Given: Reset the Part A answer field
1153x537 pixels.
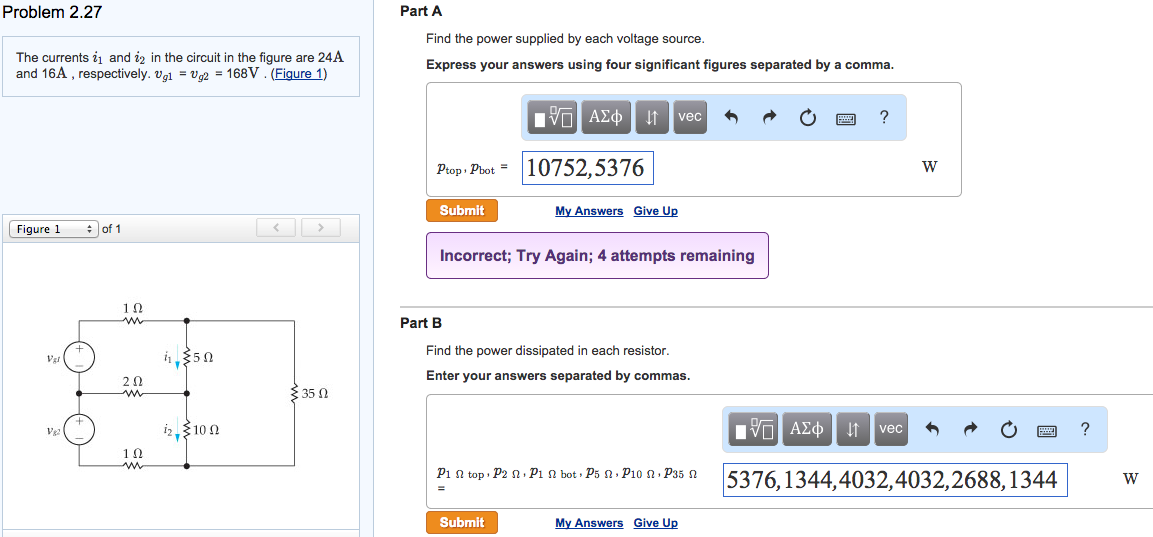Looking at the screenshot, I should point(807,118).
